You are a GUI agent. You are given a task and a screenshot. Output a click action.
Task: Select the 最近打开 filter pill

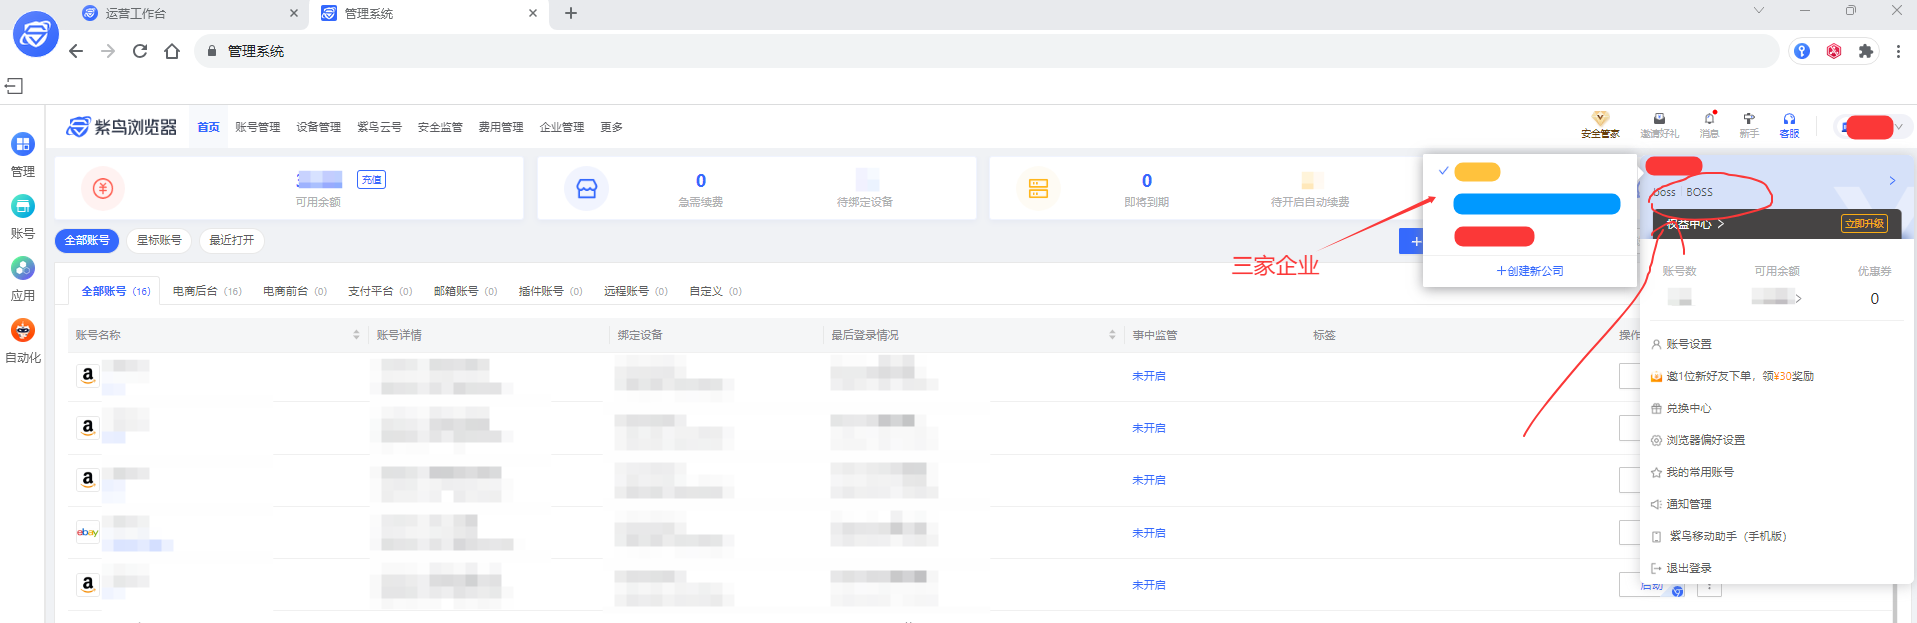[232, 240]
